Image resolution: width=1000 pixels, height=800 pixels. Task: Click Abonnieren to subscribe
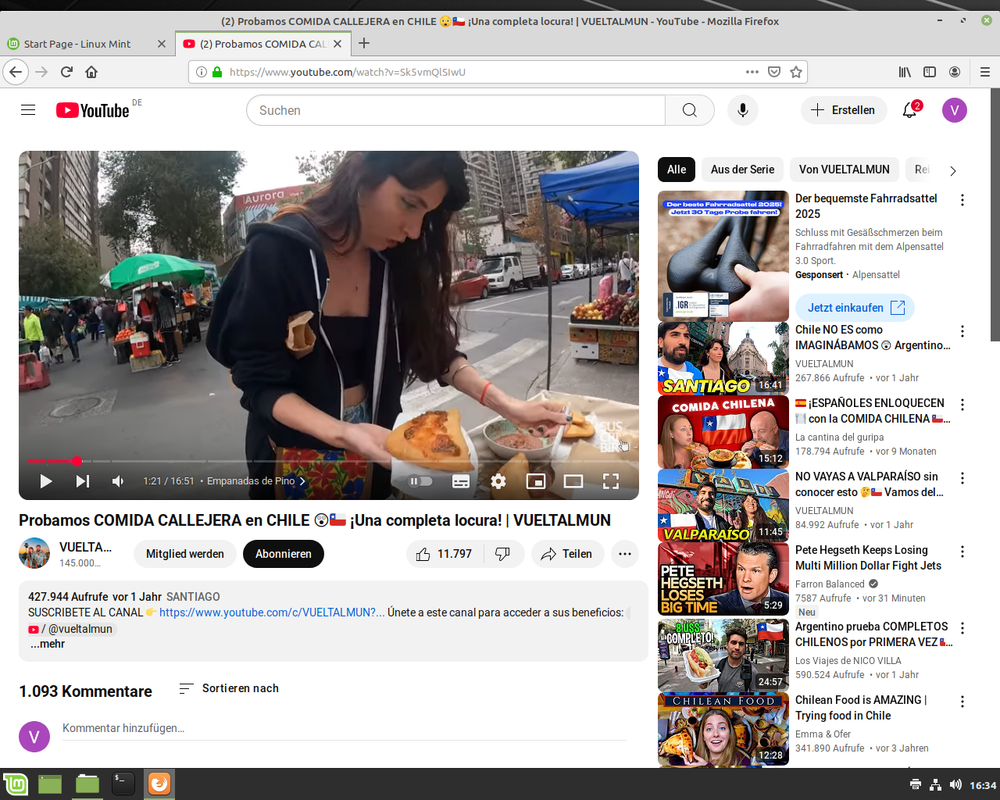pos(283,554)
